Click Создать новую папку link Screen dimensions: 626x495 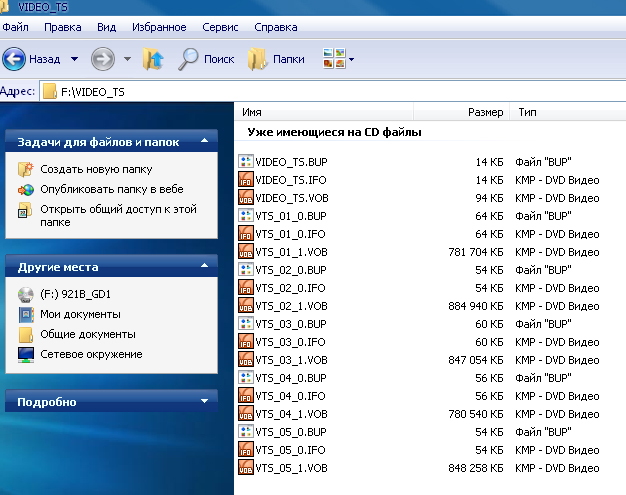click(96, 169)
